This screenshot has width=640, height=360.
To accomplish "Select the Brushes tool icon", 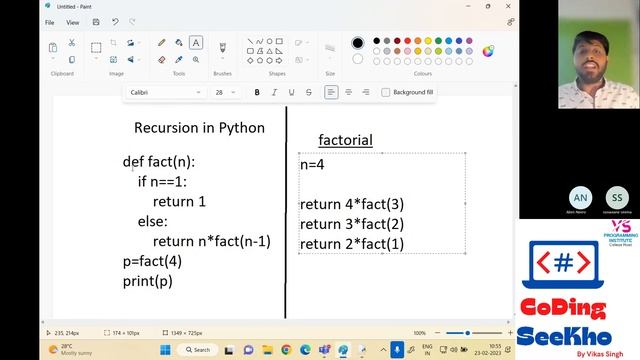I will point(222,48).
